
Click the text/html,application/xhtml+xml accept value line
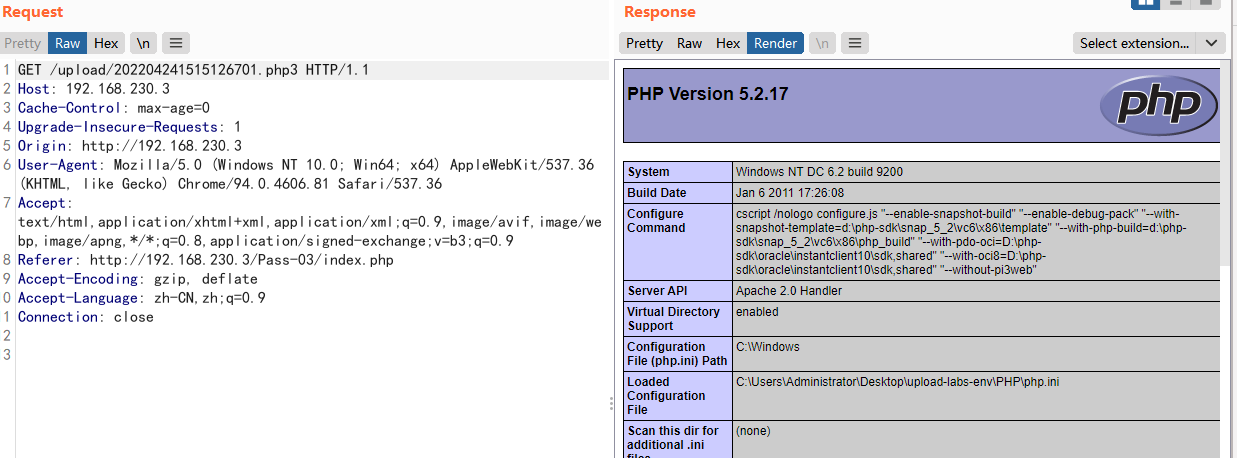click(310, 222)
